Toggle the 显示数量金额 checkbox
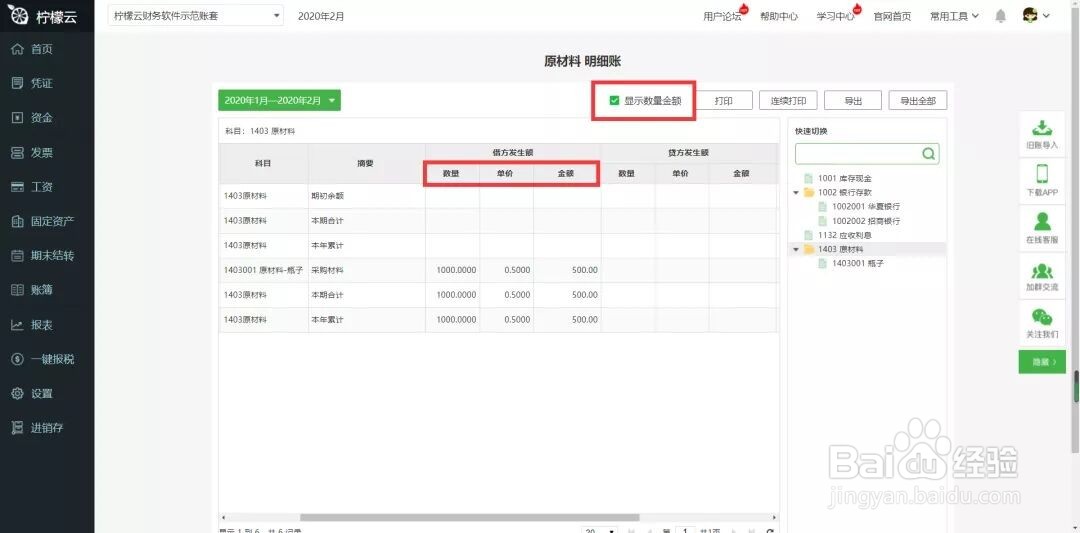The image size is (1080, 533). point(614,101)
